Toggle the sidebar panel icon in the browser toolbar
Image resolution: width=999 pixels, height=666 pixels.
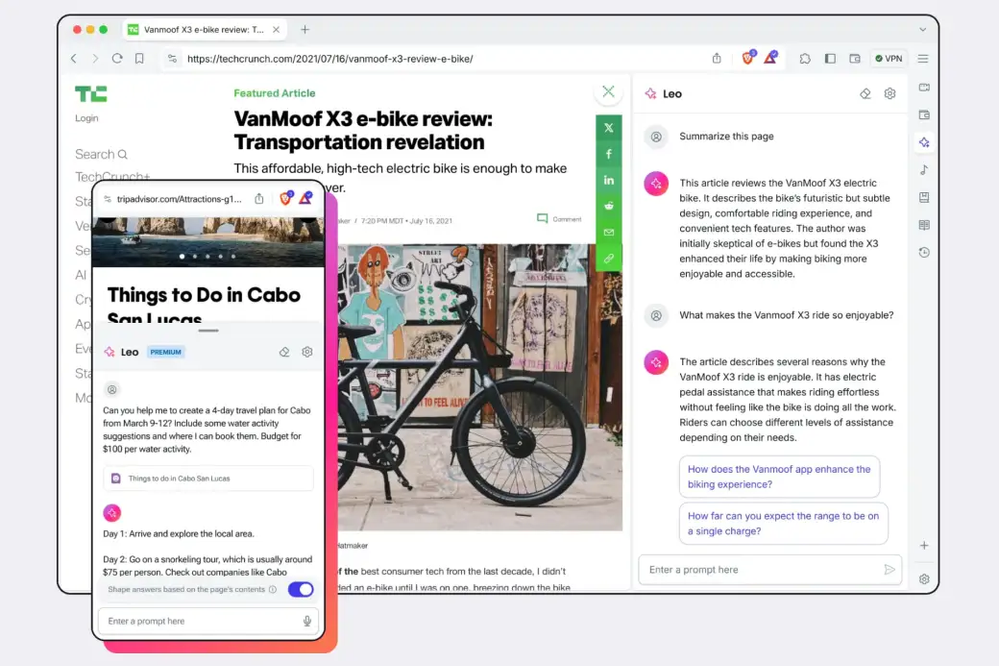830,58
